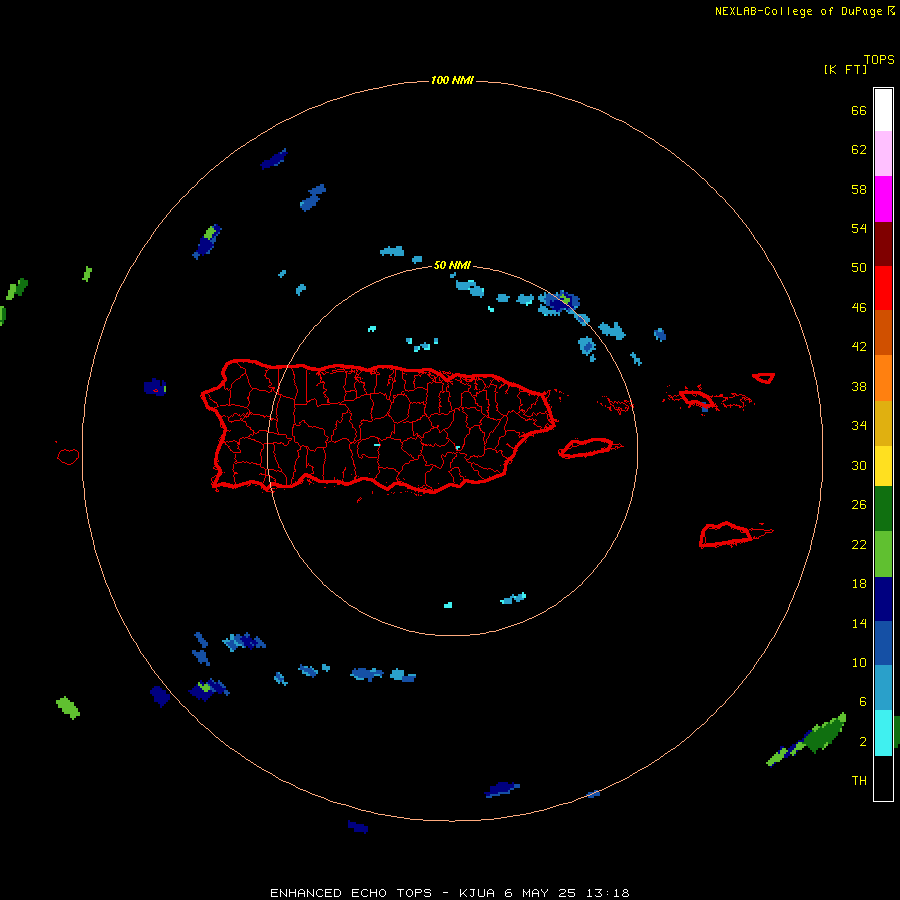
Task: Click the "50 NMI" range ring label
Action: (452, 265)
